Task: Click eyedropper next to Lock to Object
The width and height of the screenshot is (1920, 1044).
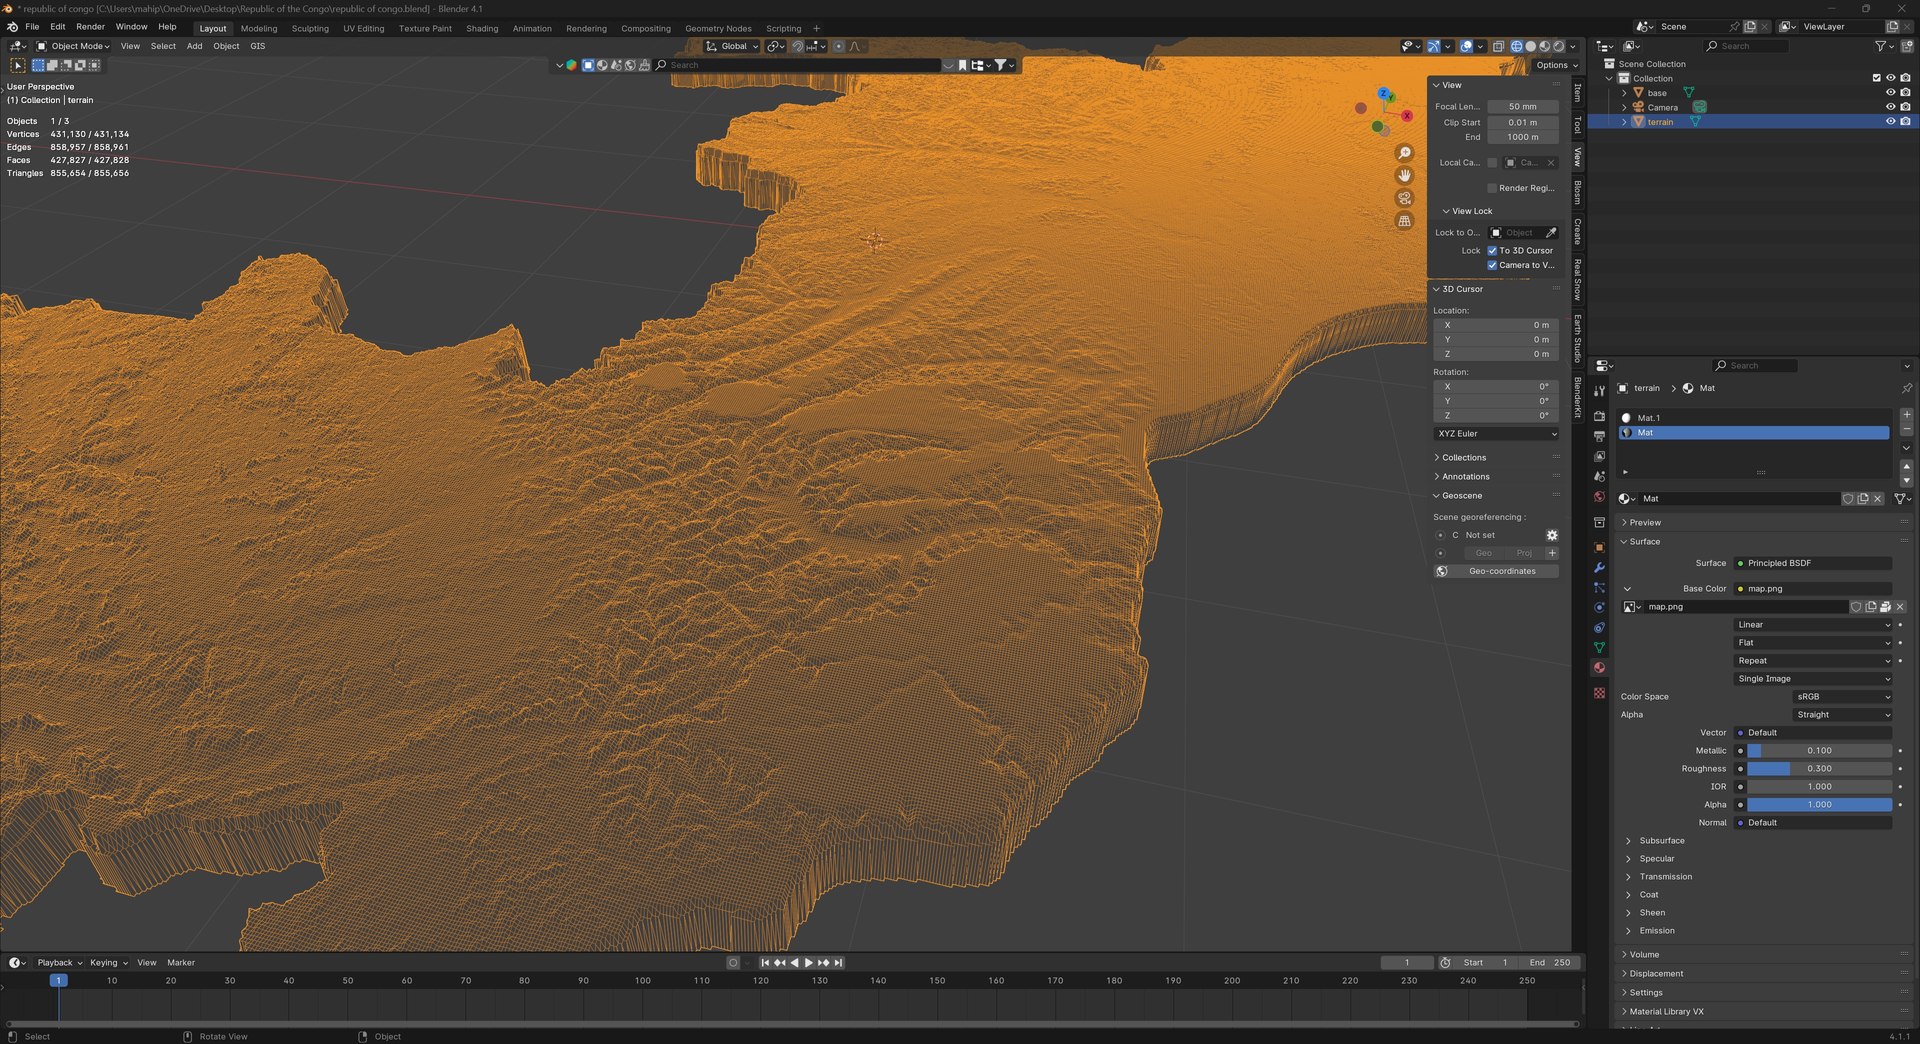Action: tap(1551, 232)
